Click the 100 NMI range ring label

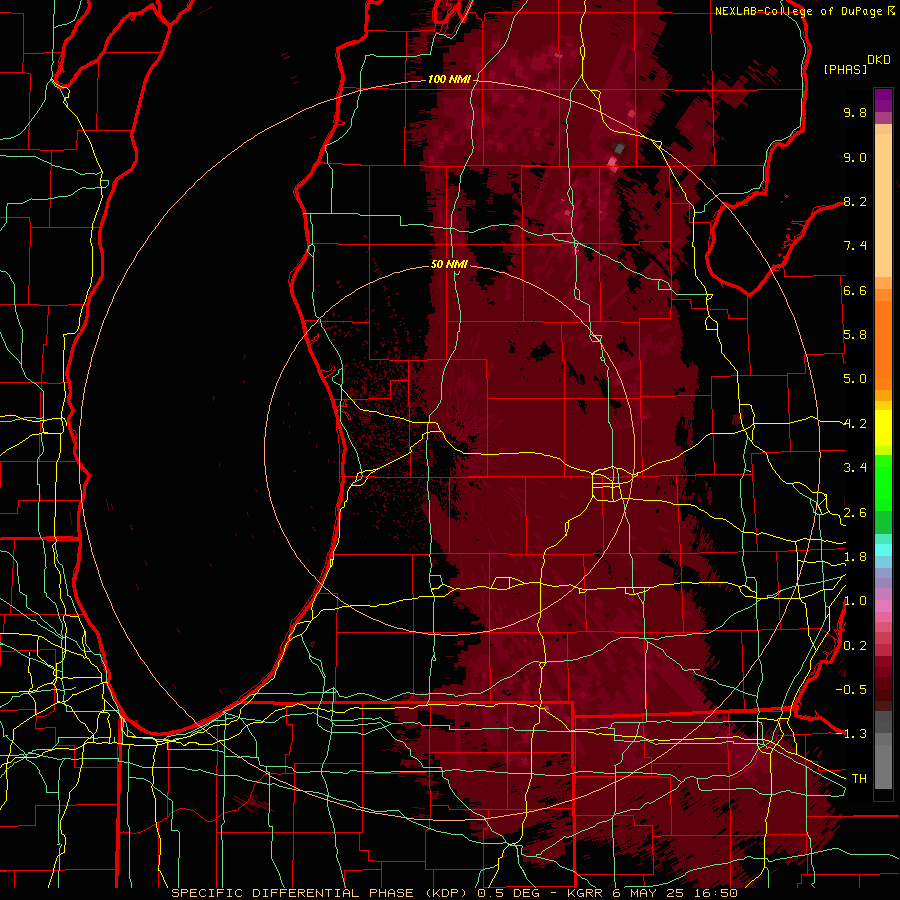[x=449, y=79]
